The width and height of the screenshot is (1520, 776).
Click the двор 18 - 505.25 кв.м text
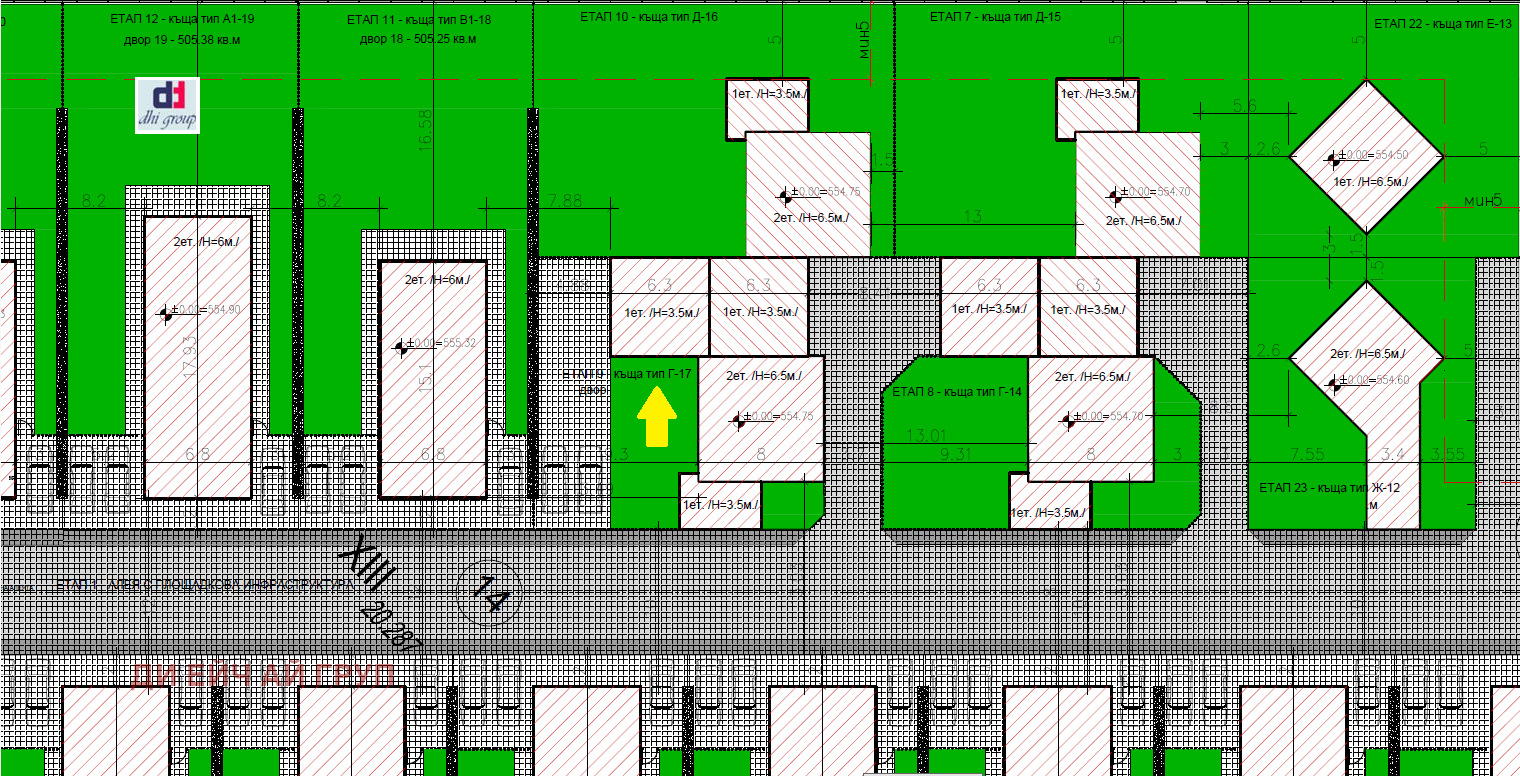[419, 40]
